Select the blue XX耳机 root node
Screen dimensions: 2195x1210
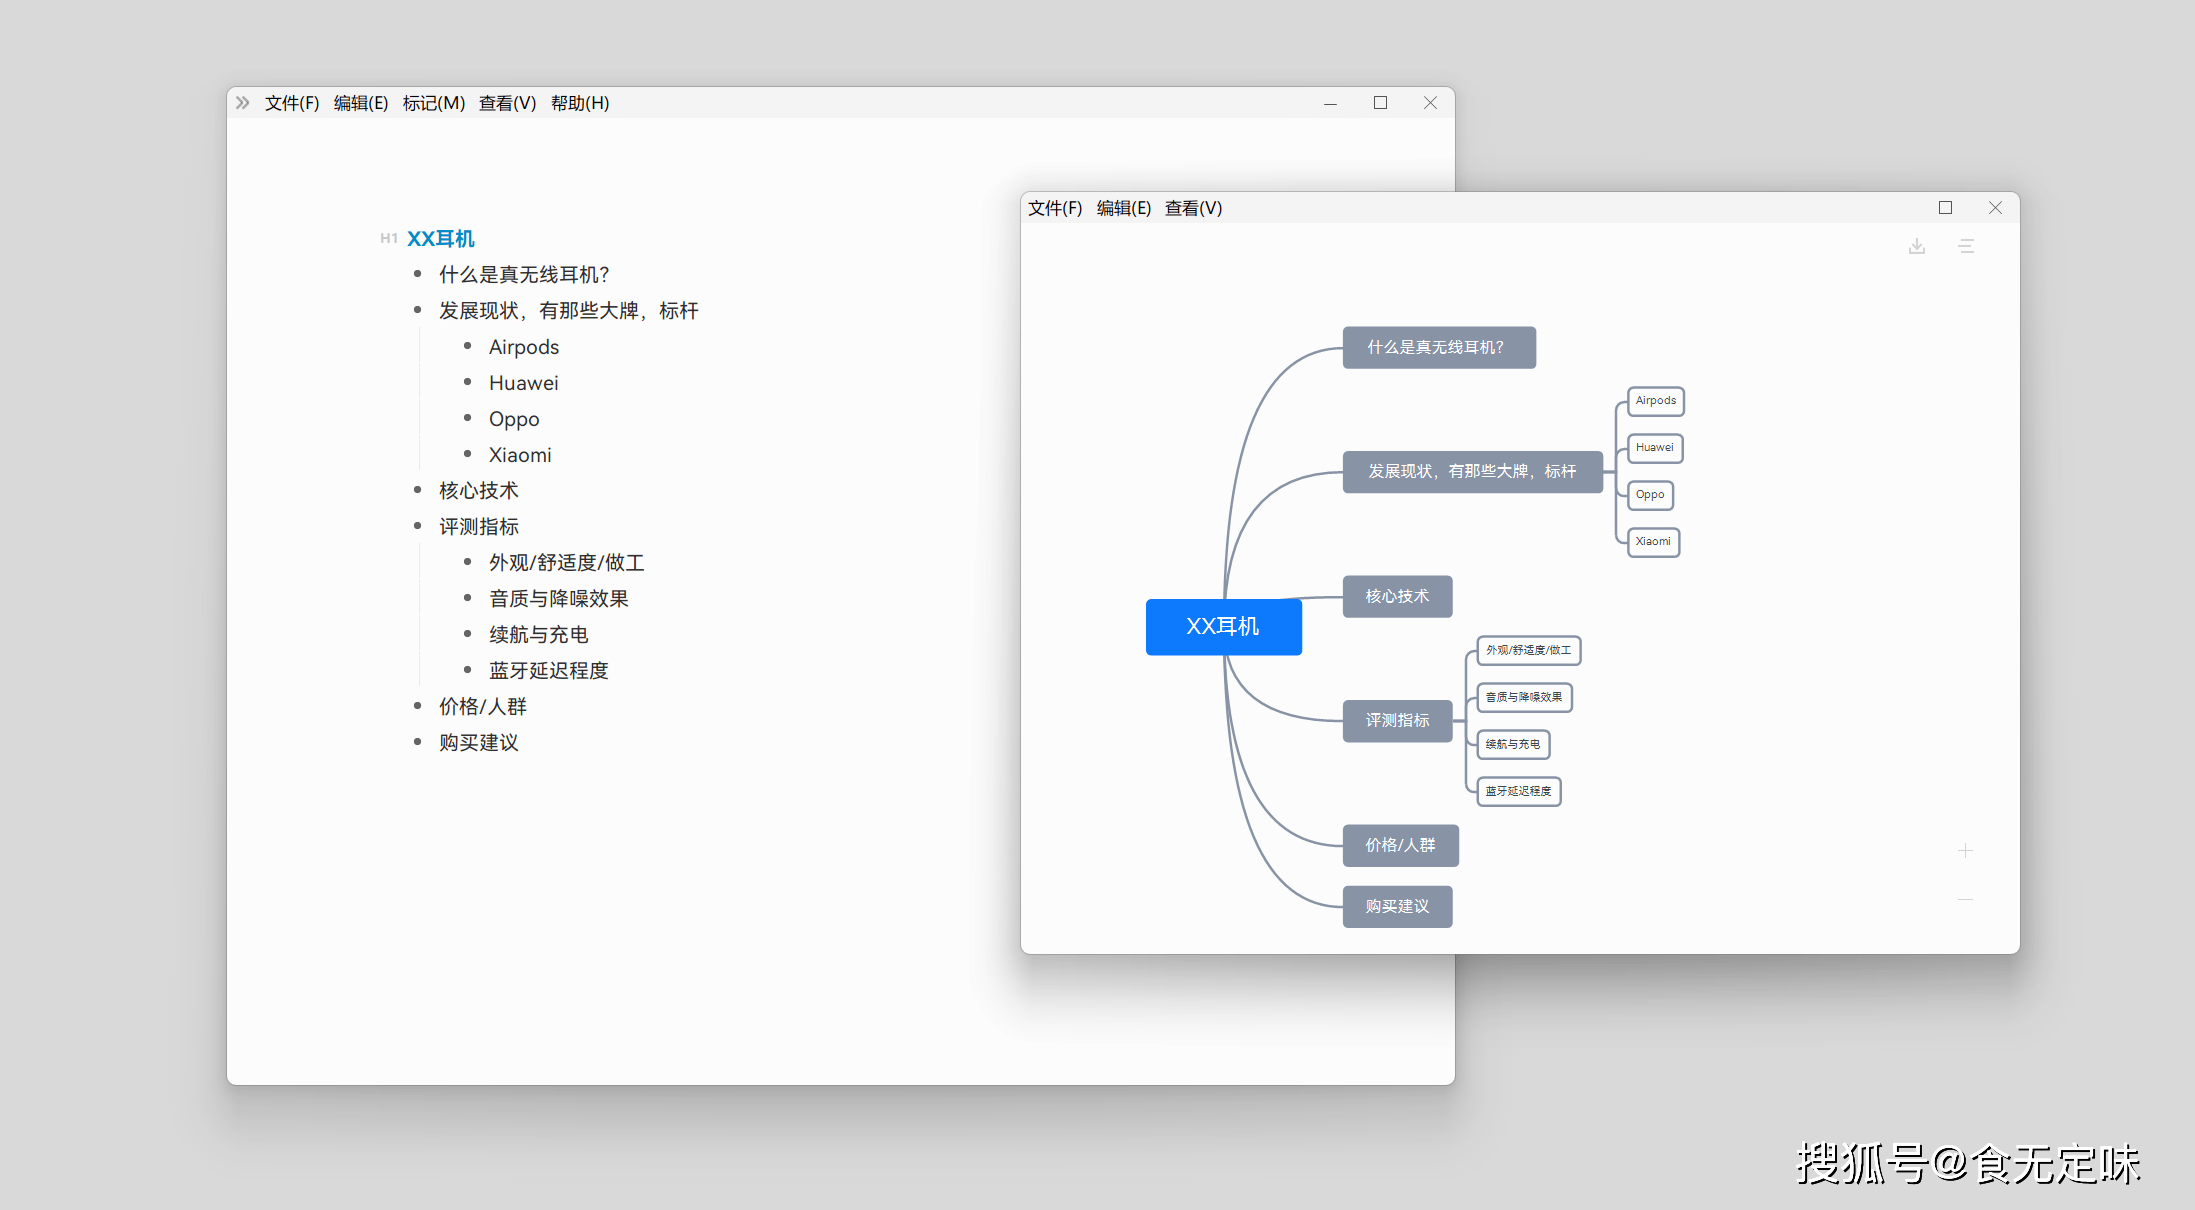click(x=1223, y=627)
